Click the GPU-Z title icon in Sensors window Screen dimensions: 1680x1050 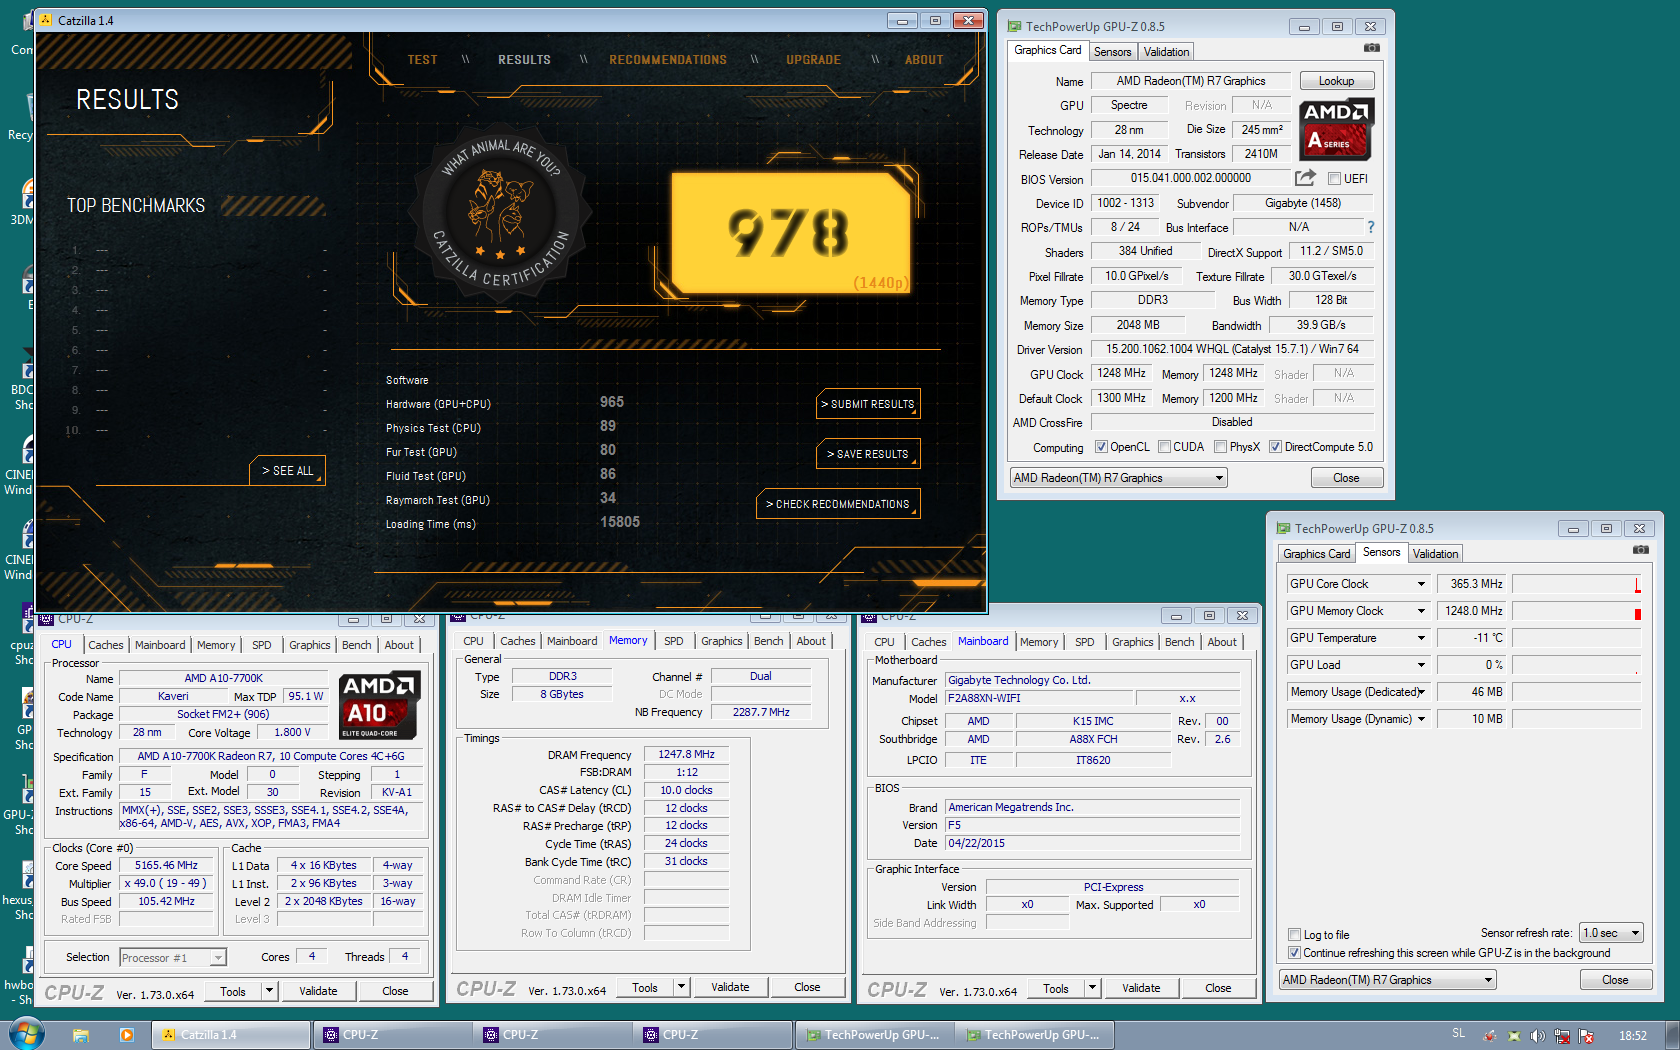click(x=1283, y=528)
